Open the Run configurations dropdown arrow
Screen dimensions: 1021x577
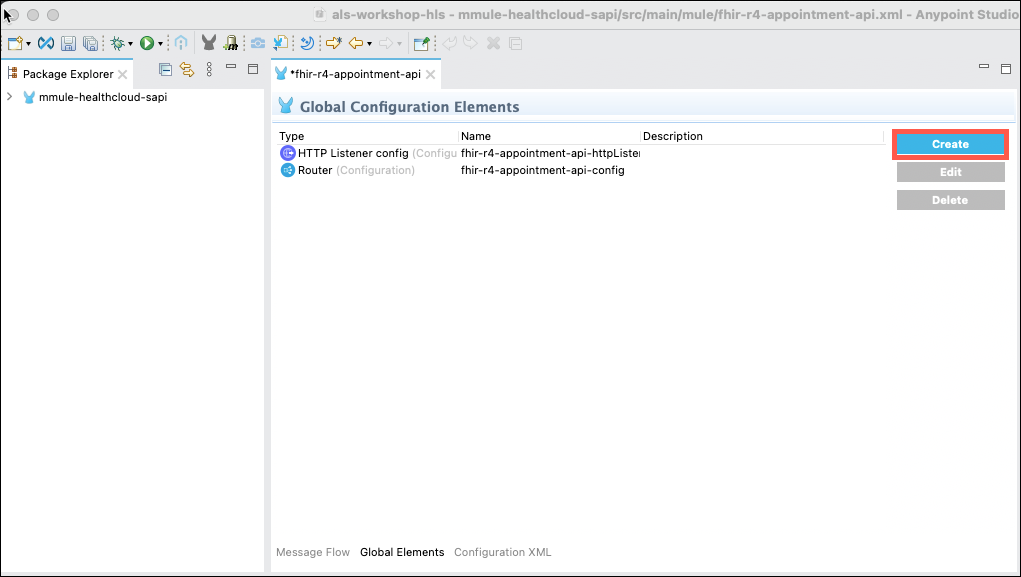tap(160, 44)
